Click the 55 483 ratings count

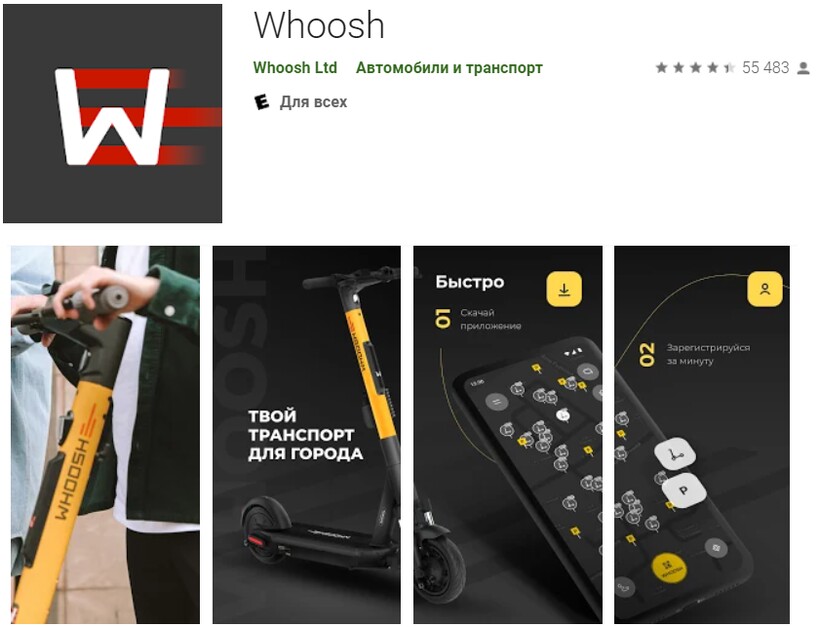click(766, 67)
